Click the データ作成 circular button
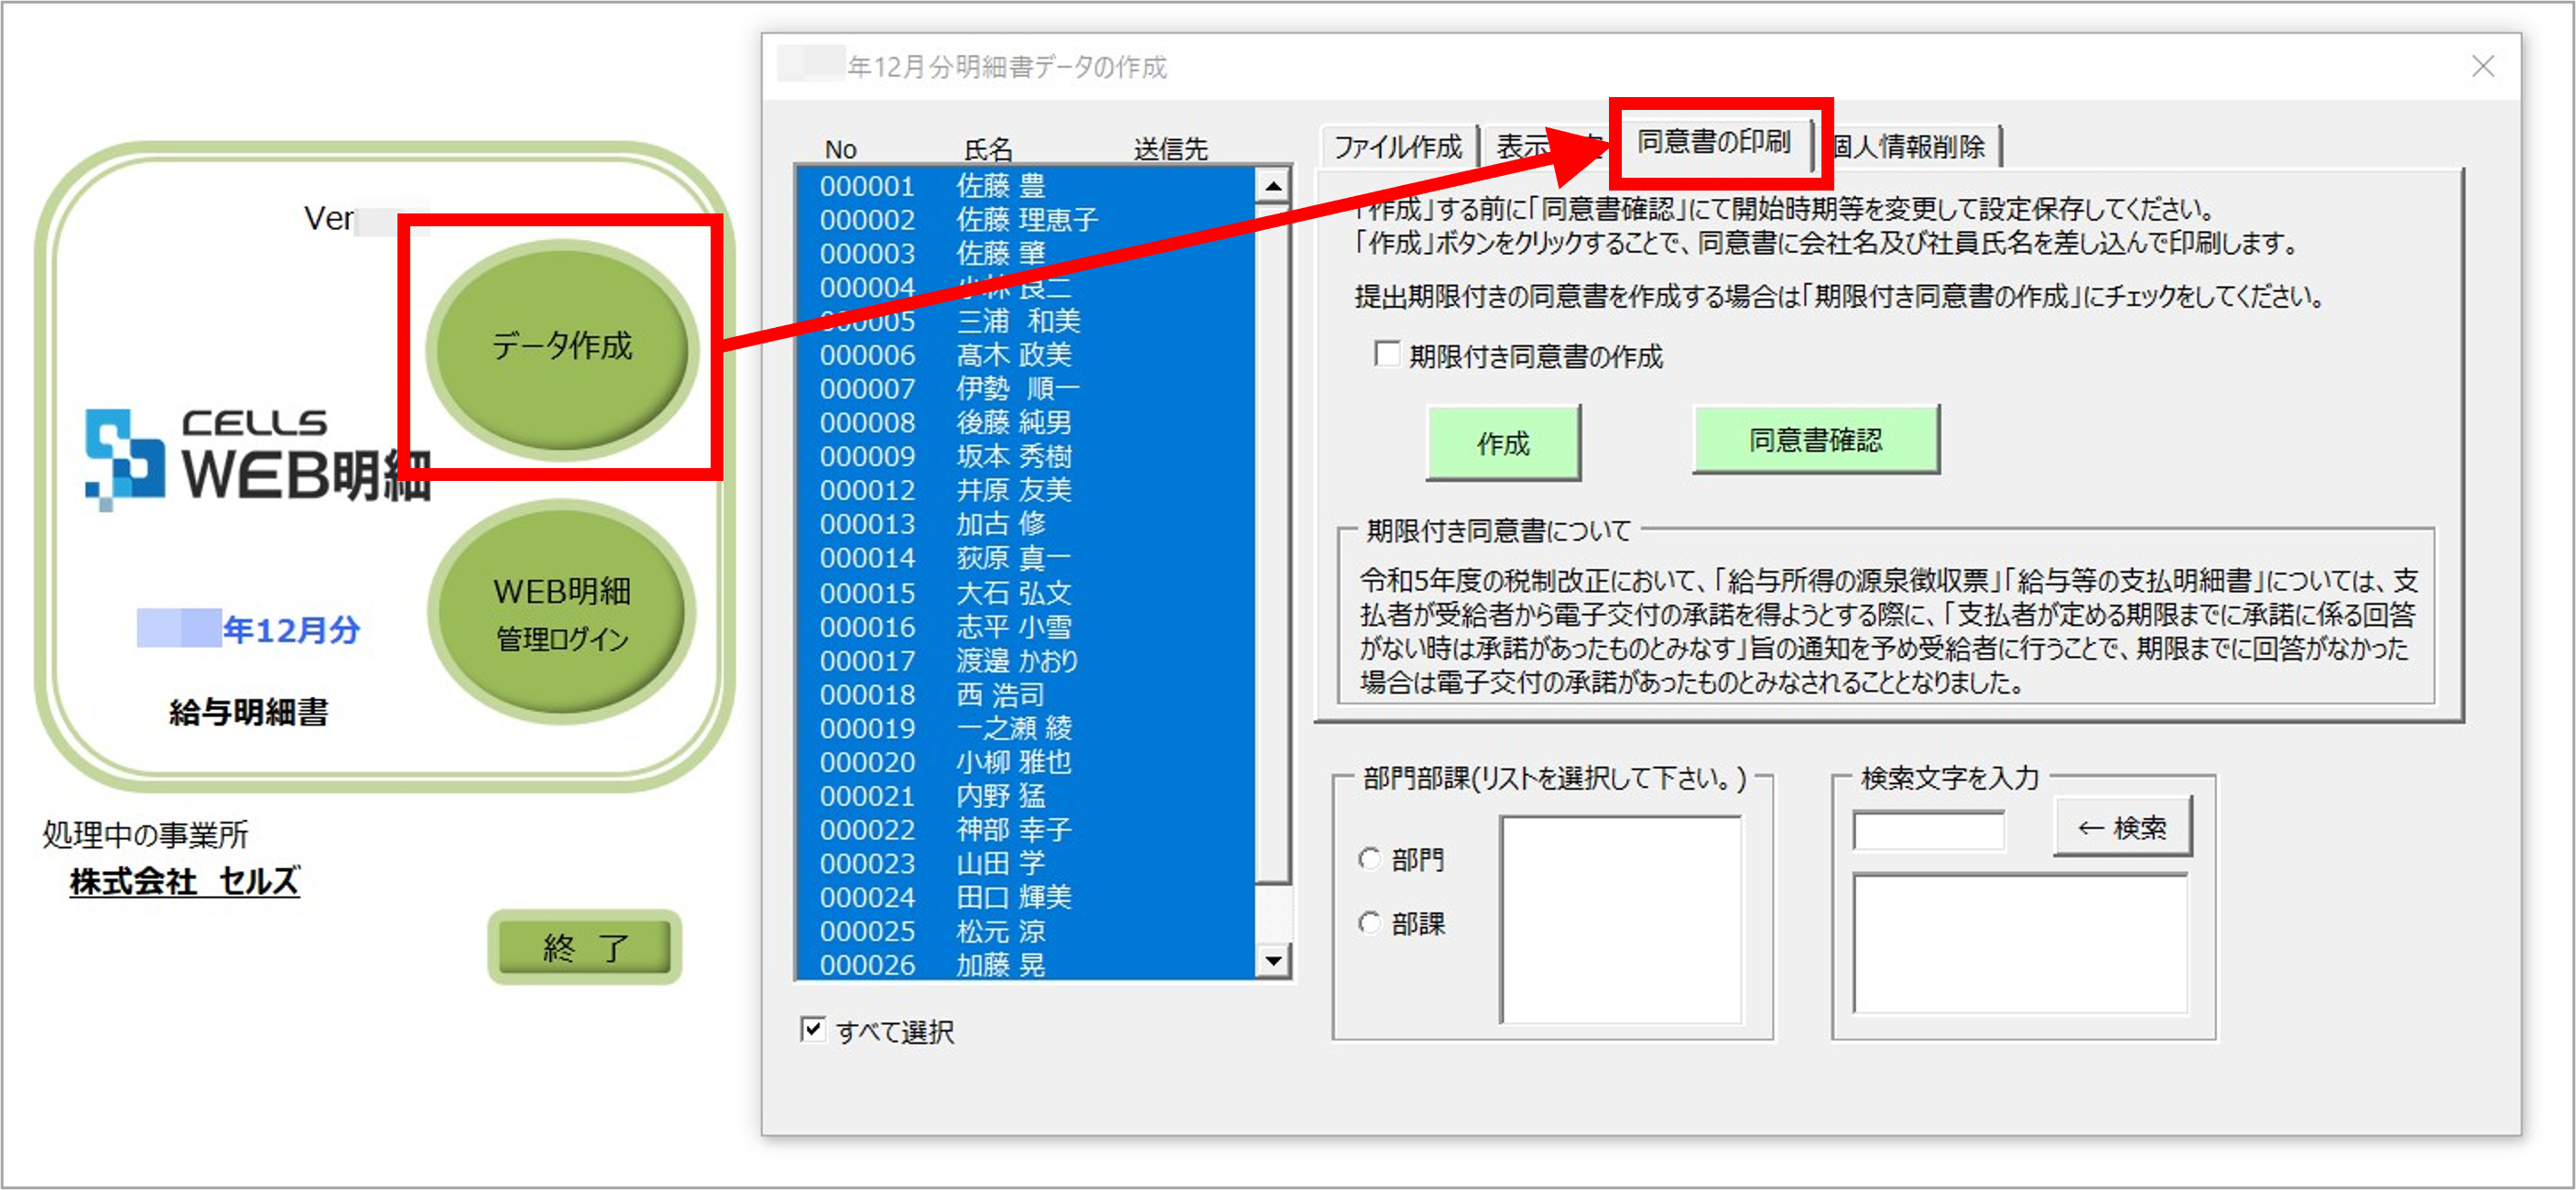Screen dimensions: 2576x1190 coord(561,345)
